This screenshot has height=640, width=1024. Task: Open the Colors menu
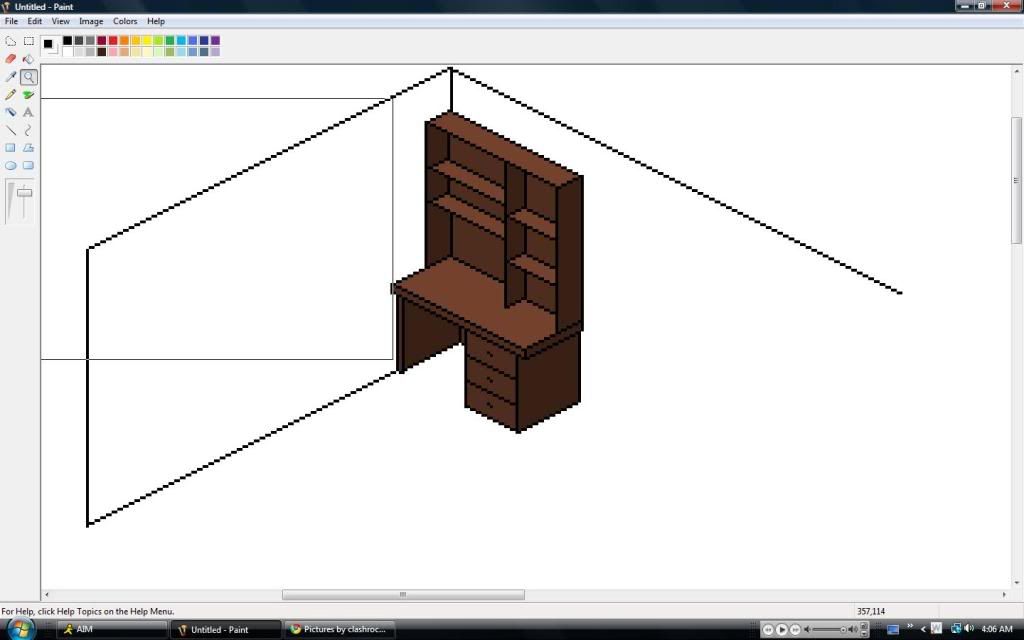[125, 21]
